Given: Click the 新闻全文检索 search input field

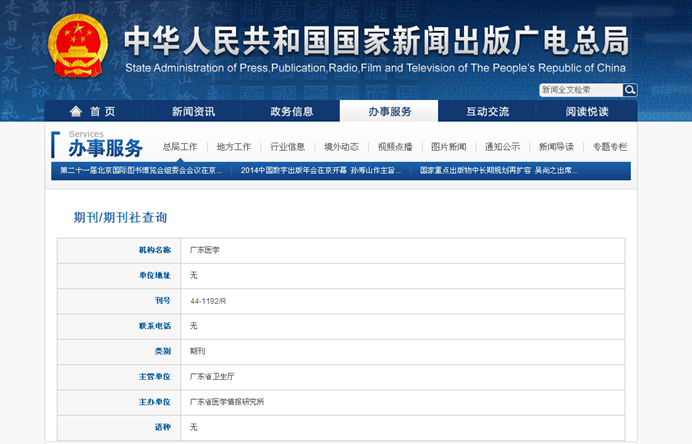Looking at the screenshot, I should click(x=580, y=90).
